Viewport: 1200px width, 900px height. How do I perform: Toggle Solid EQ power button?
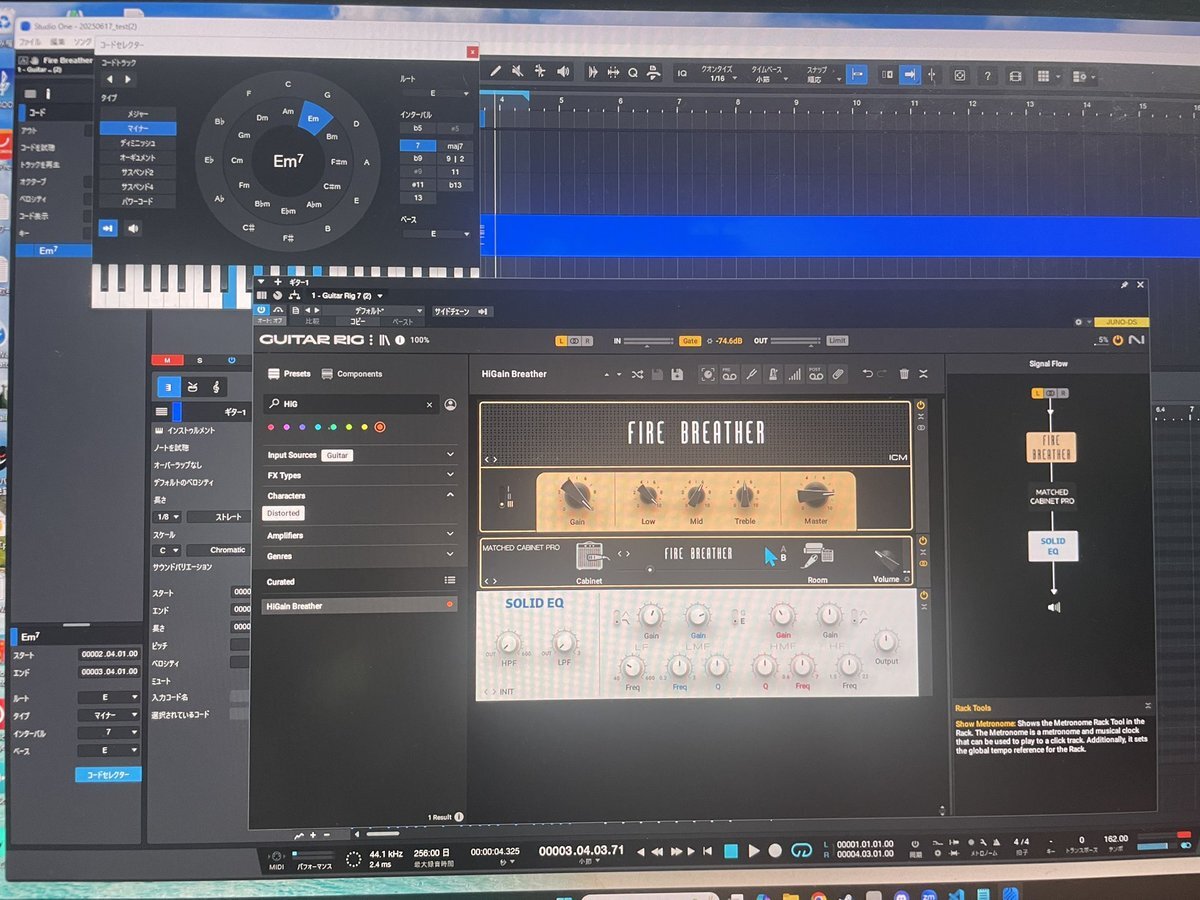[x=923, y=596]
